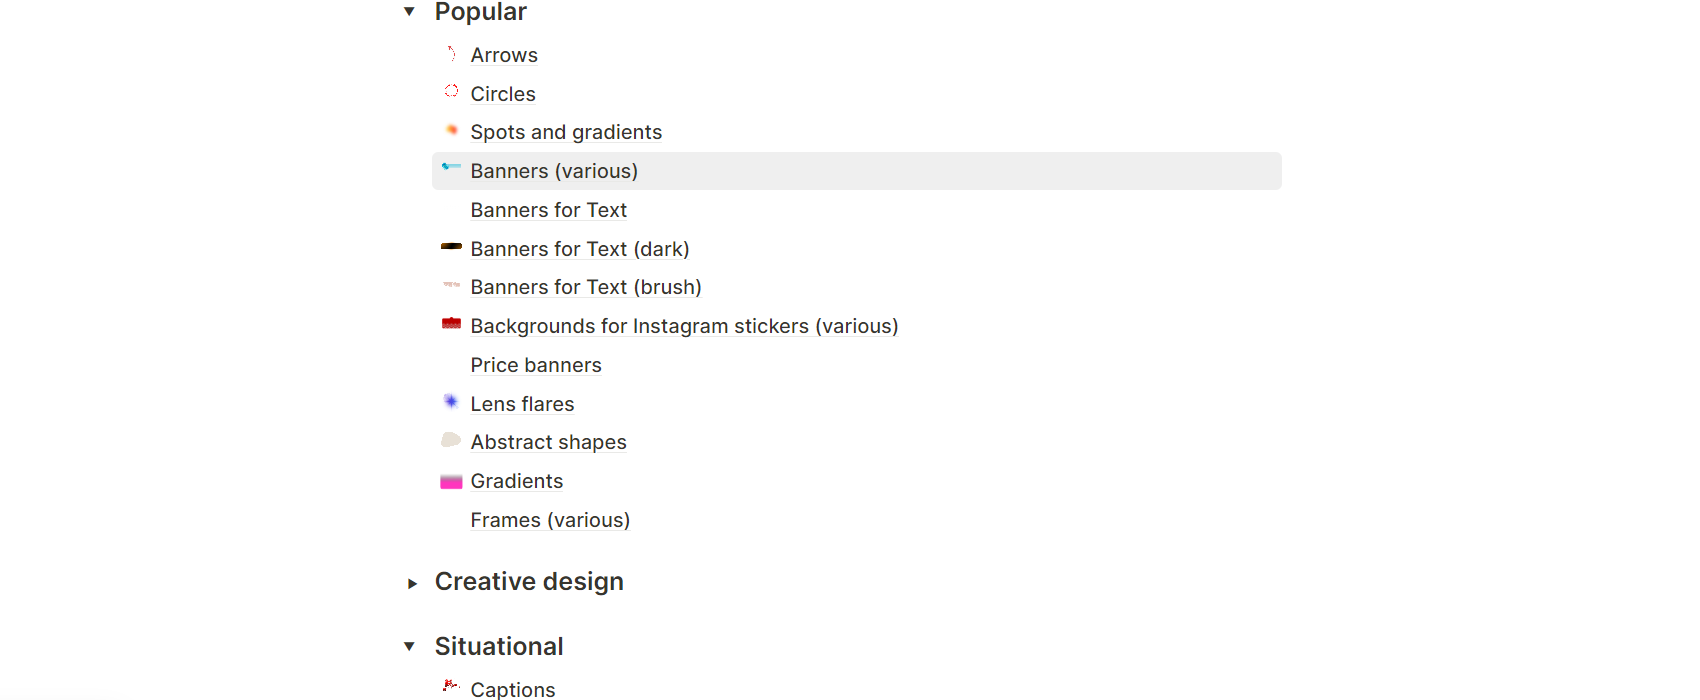The height and width of the screenshot is (700, 1700).
Task: Expand the Creative design section
Action: [x=411, y=583]
